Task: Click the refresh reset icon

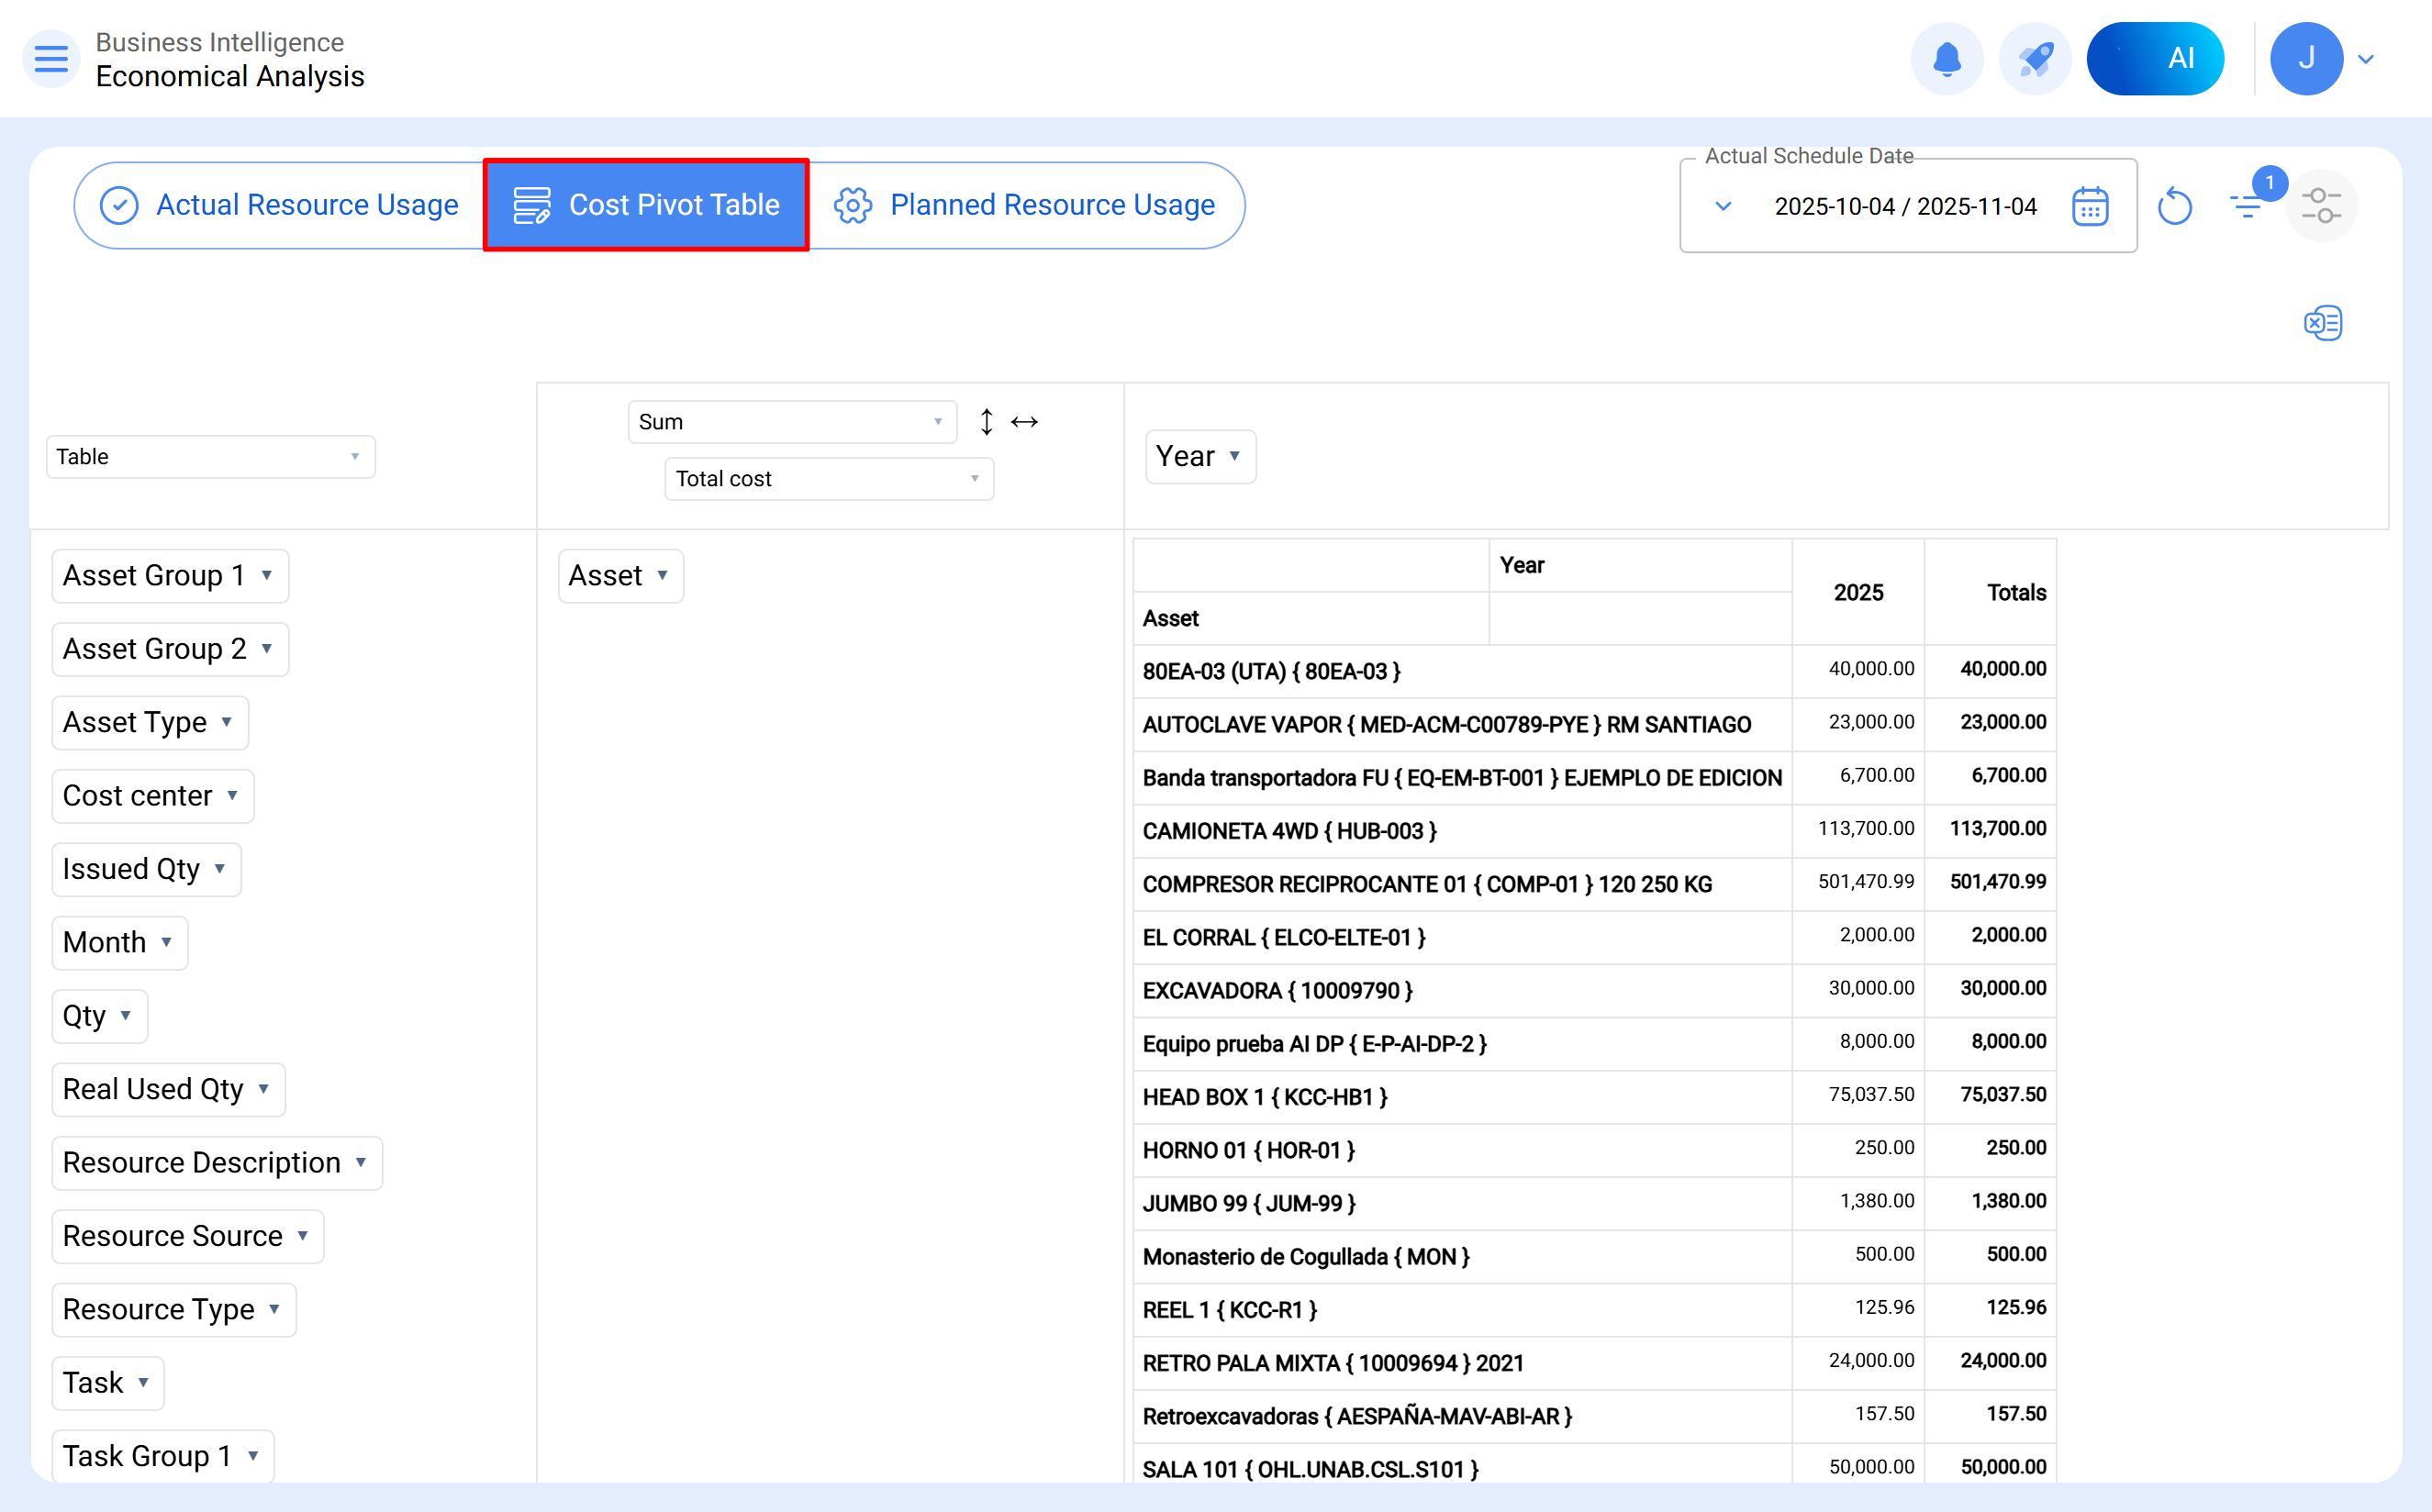Action: click(2174, 207)
